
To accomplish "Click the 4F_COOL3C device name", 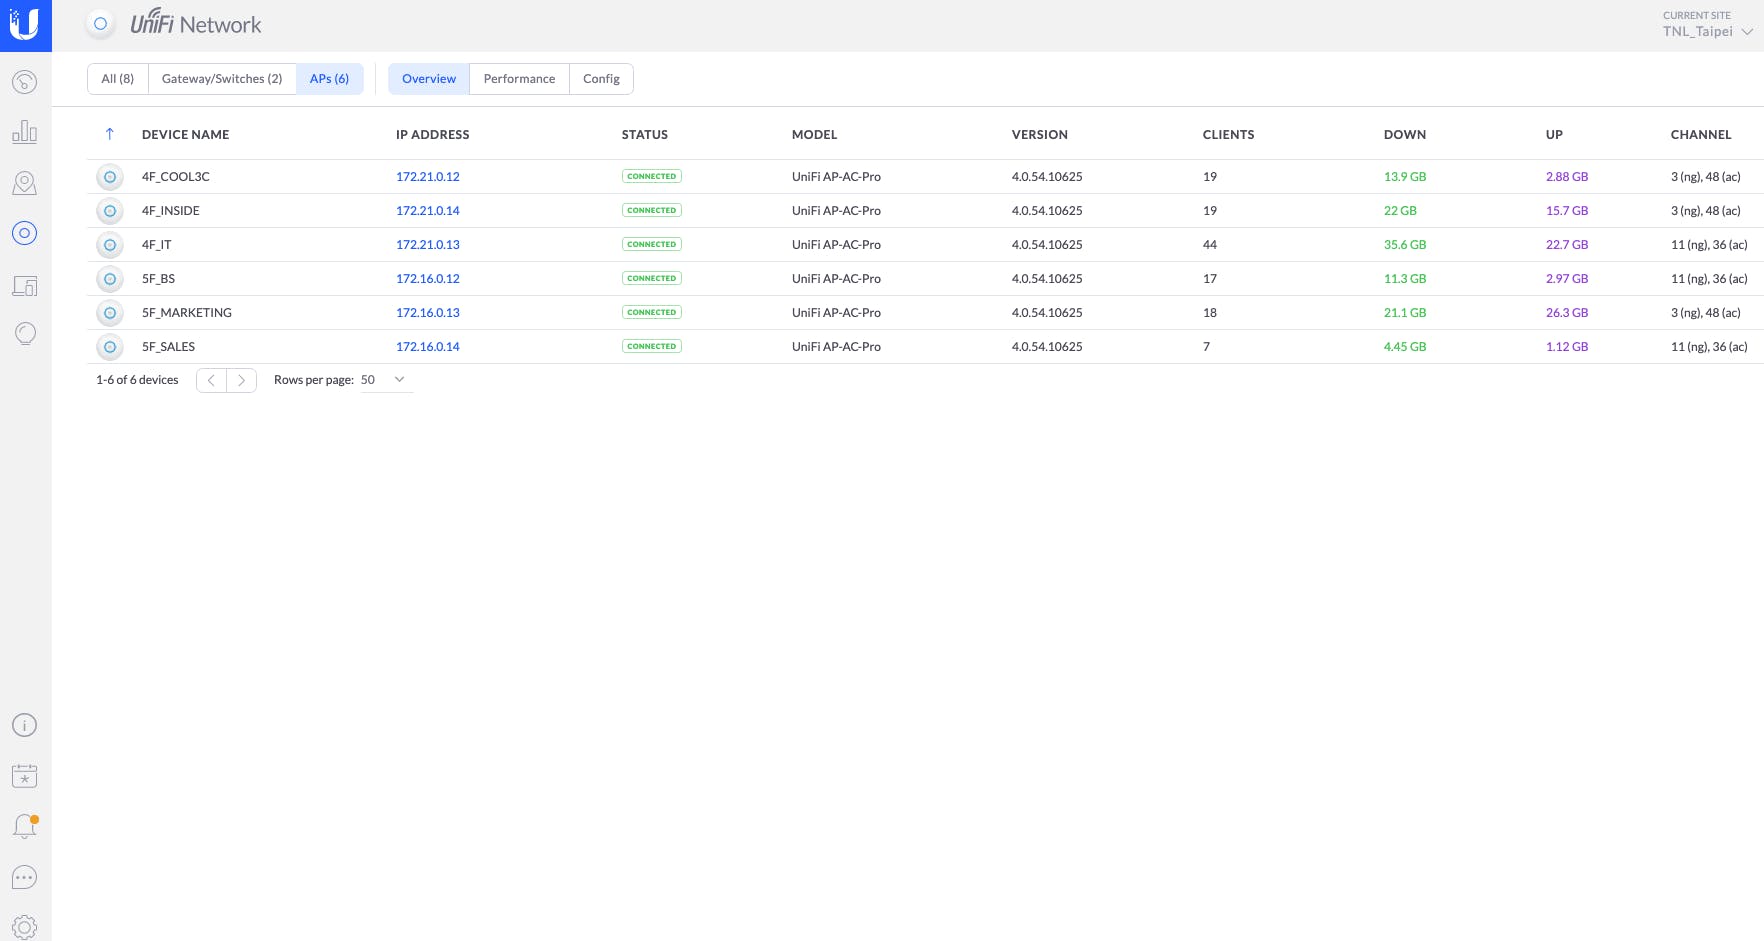I will tap(176, 177).
